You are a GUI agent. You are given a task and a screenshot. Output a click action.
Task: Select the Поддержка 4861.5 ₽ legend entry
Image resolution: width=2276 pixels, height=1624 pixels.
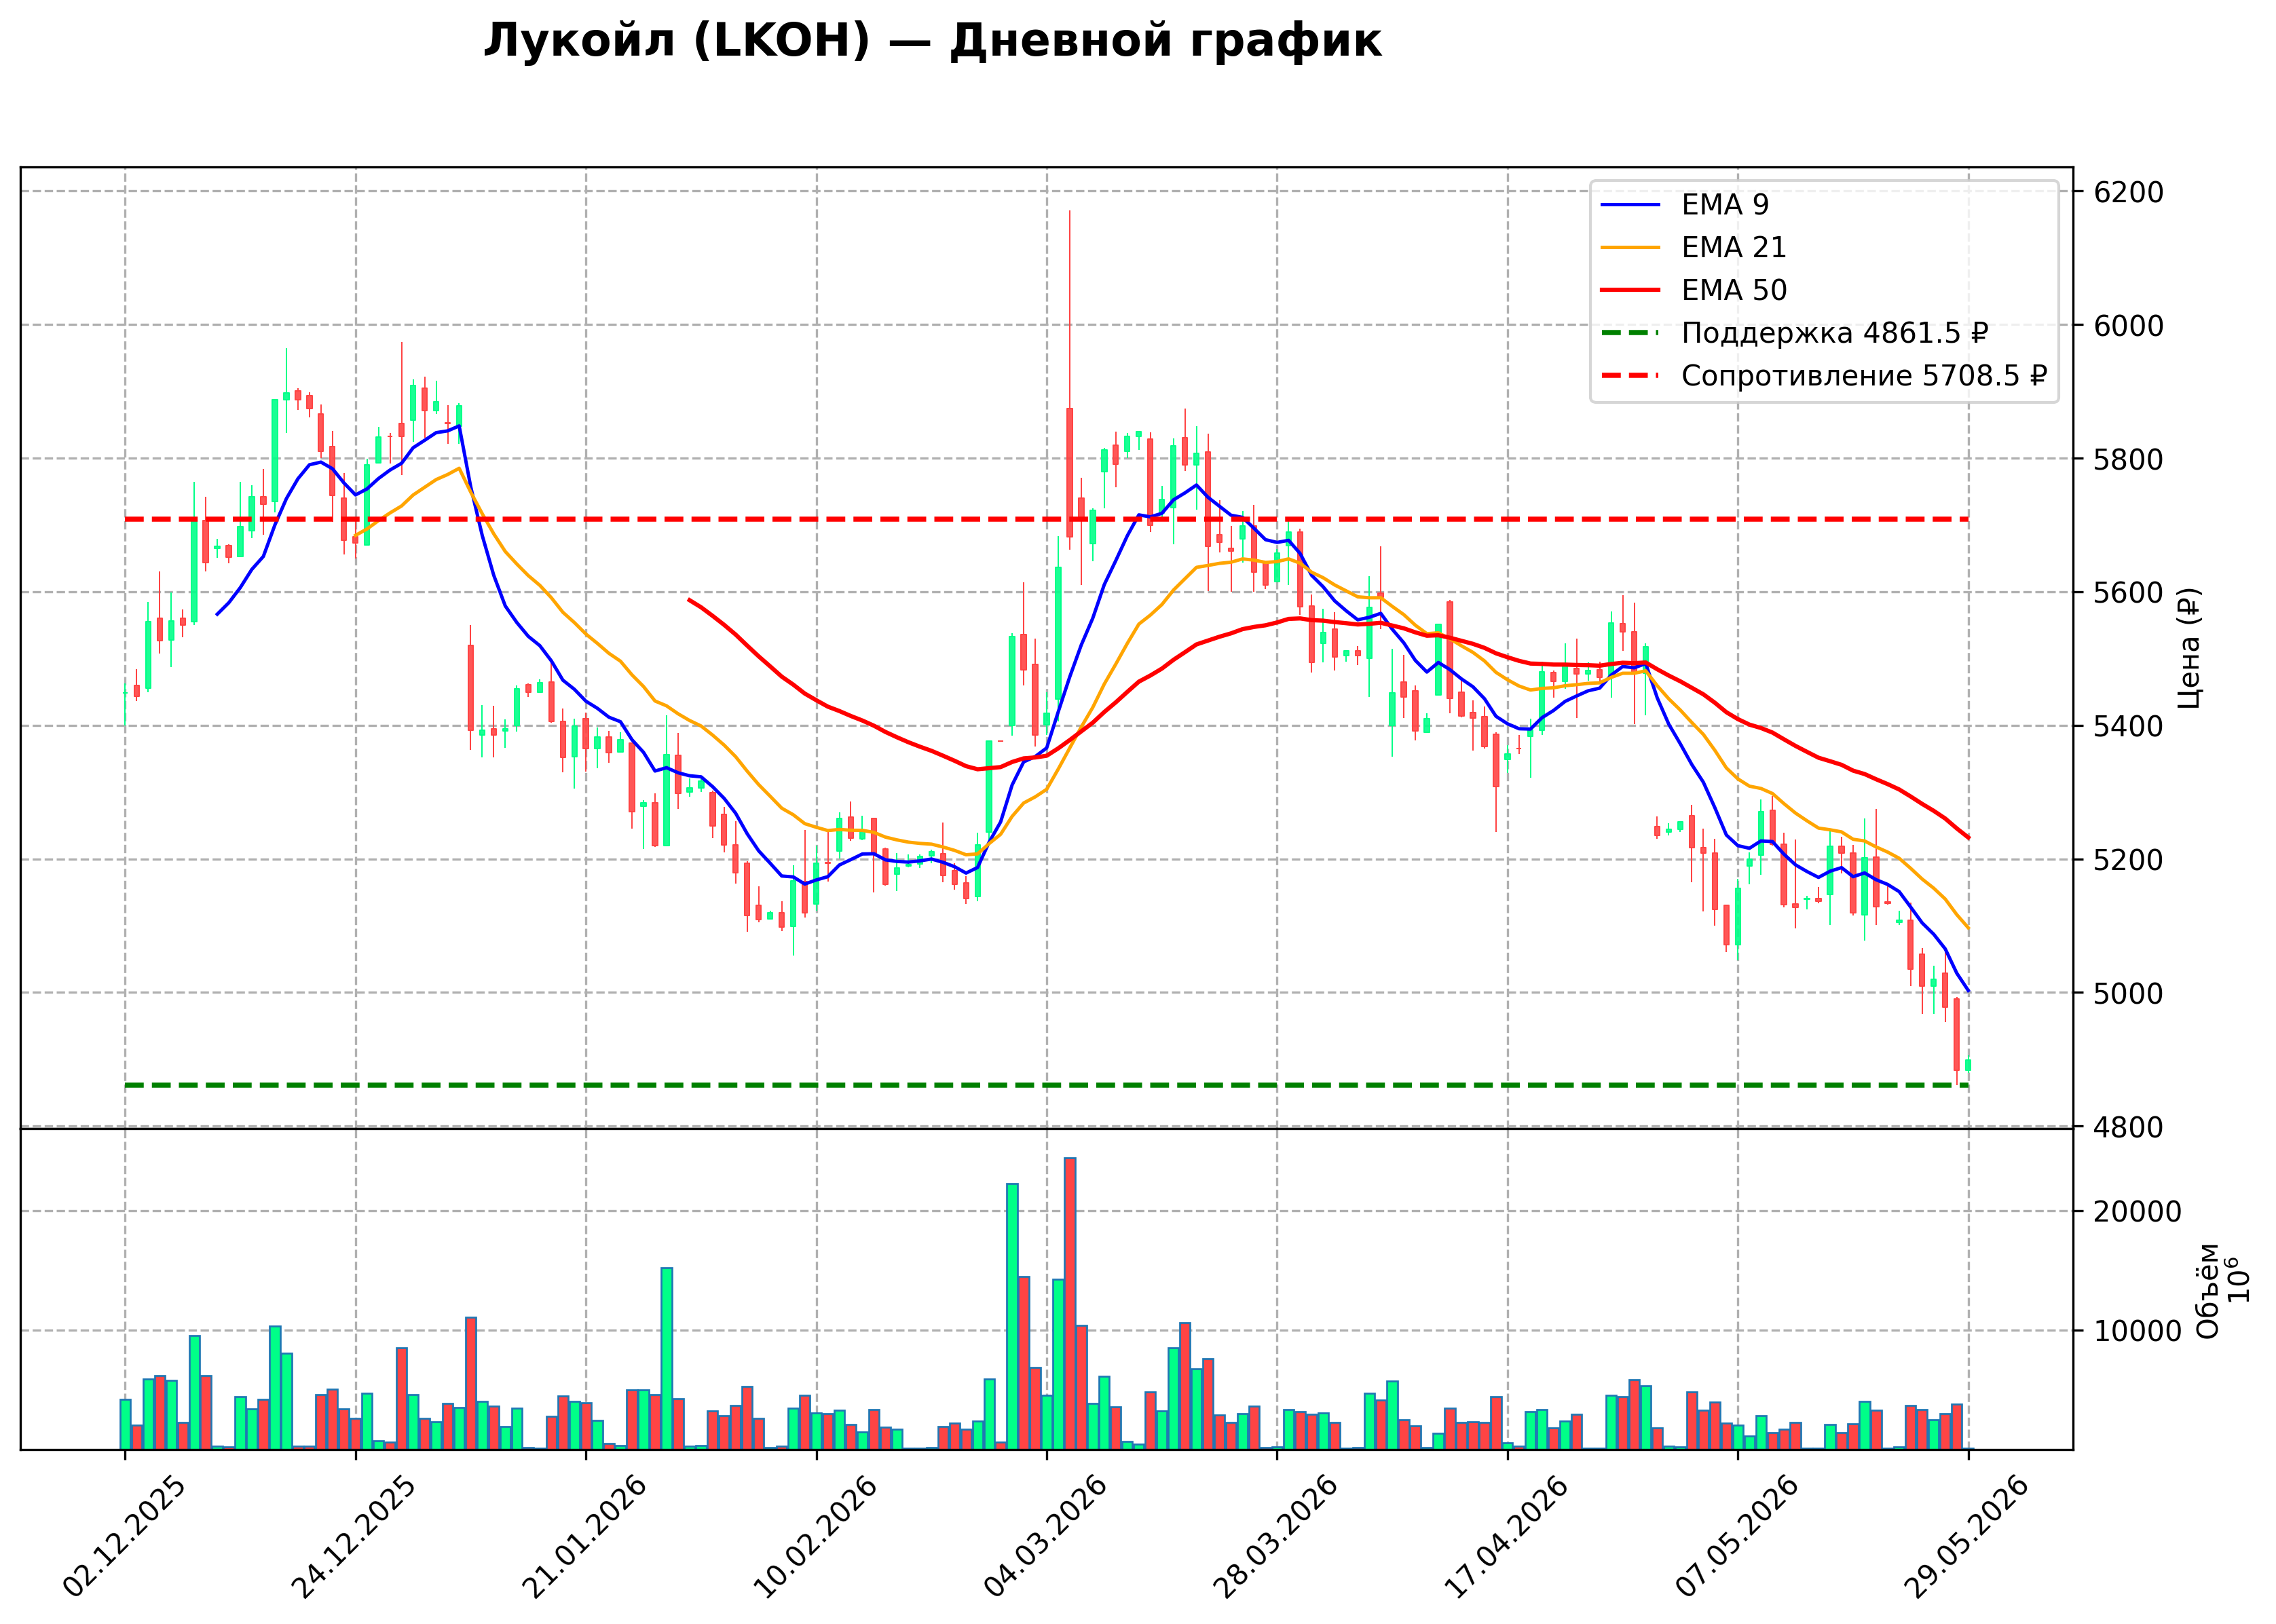[1794, 333]
